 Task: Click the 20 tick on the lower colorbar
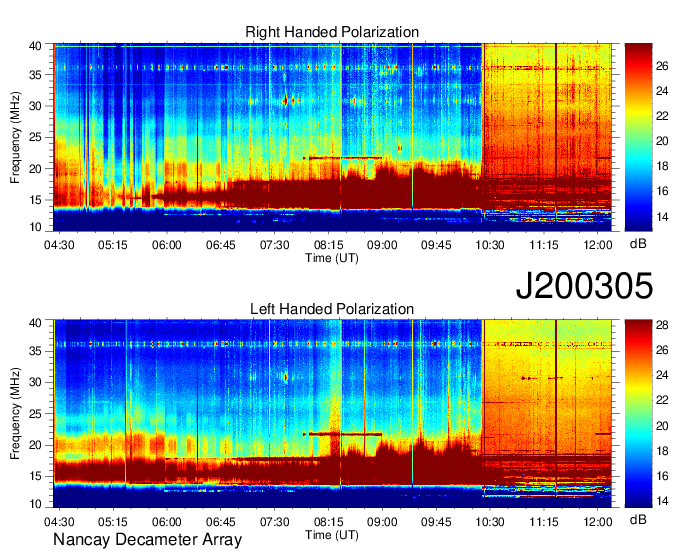(x=662, y=426)
